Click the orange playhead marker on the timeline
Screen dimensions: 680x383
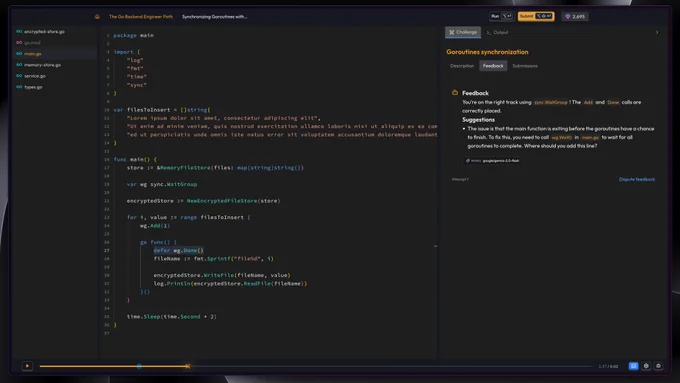tap(187, 366)
